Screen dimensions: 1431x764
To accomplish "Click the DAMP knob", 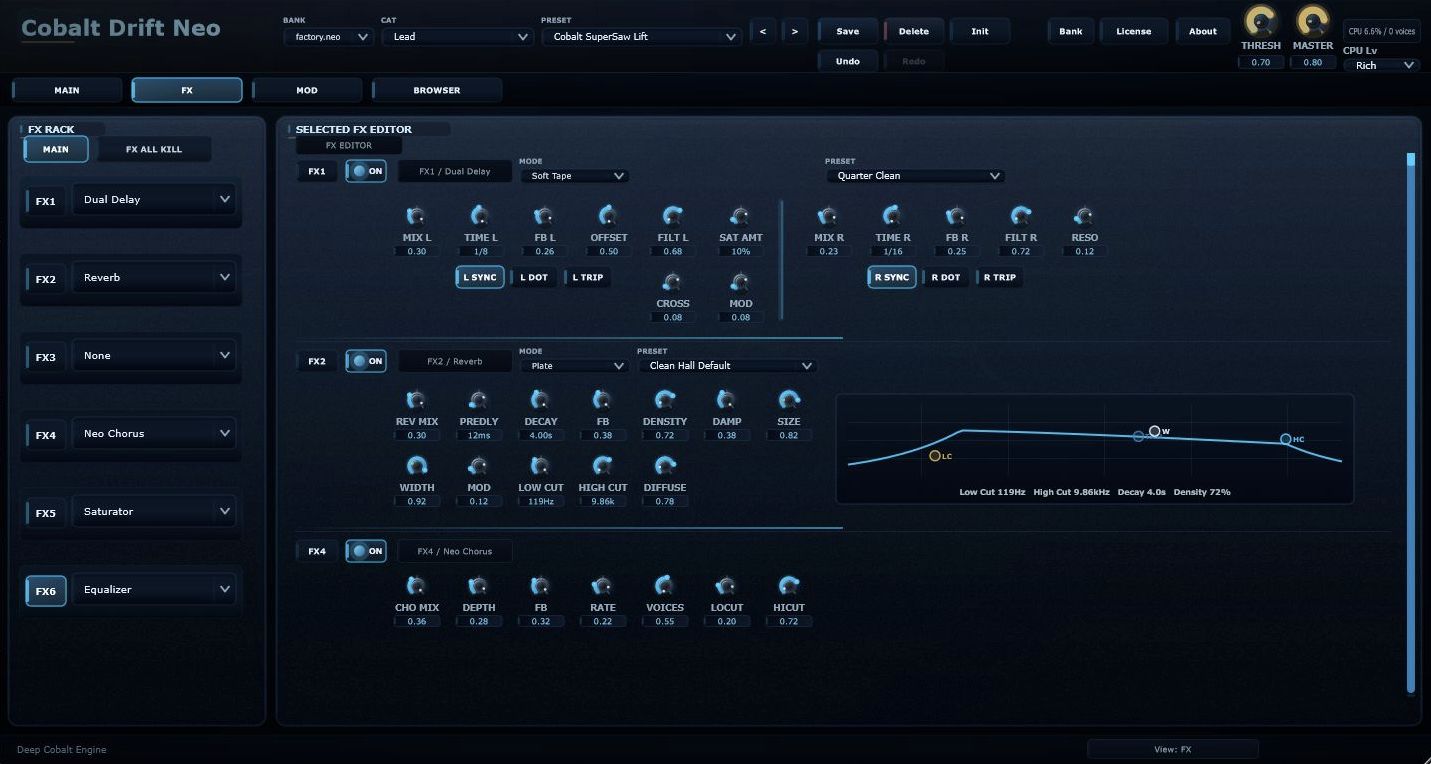I will 726,400.
